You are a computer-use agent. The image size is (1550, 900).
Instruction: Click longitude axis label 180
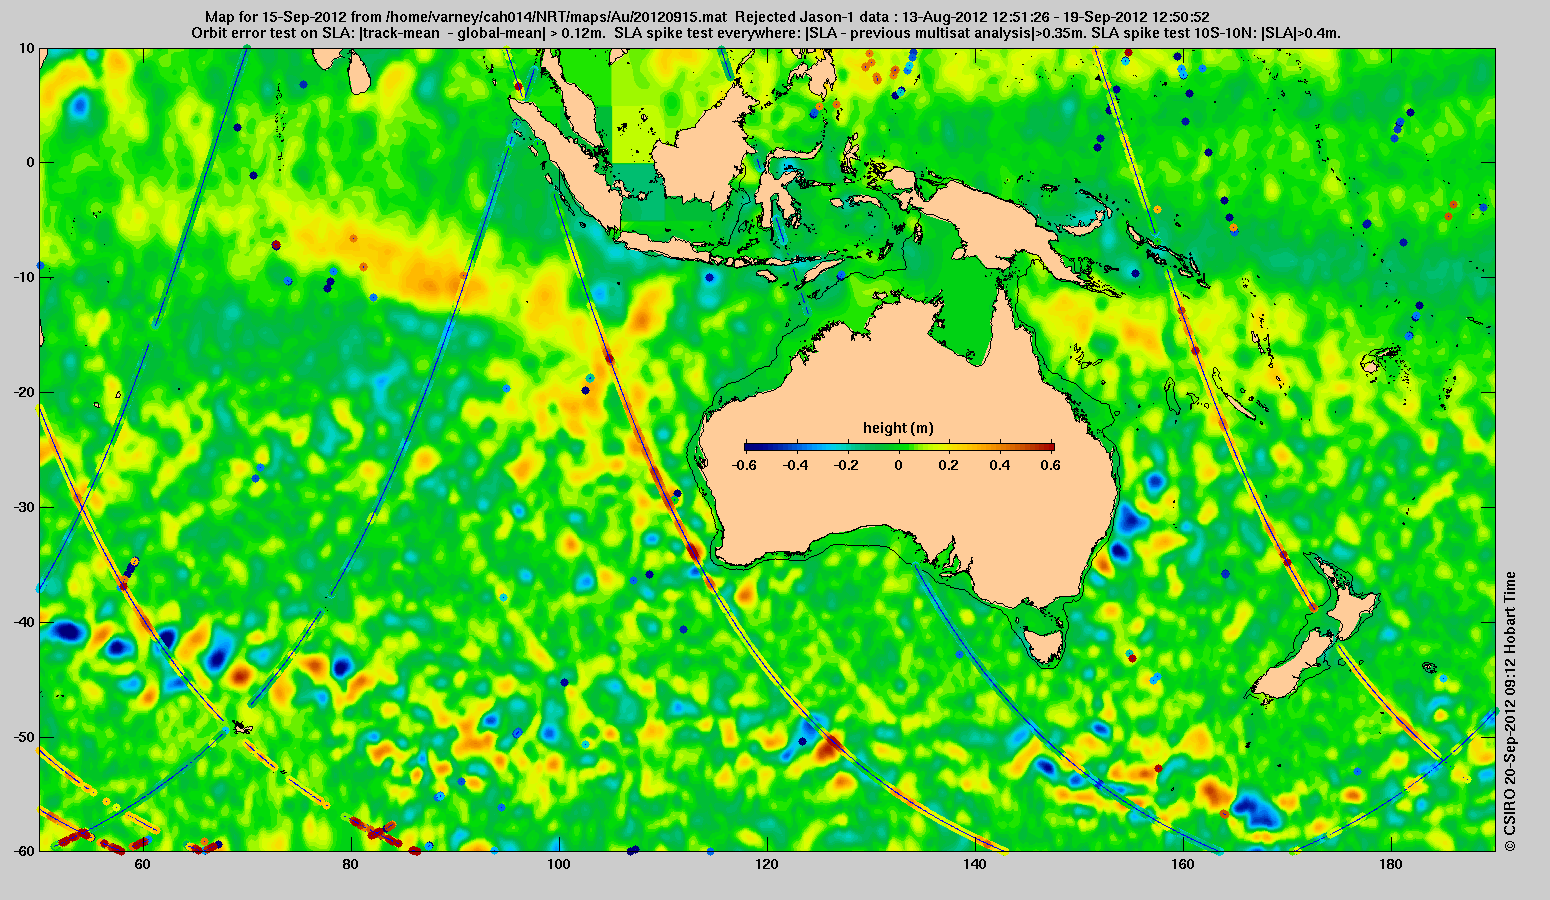point(1391,864)
